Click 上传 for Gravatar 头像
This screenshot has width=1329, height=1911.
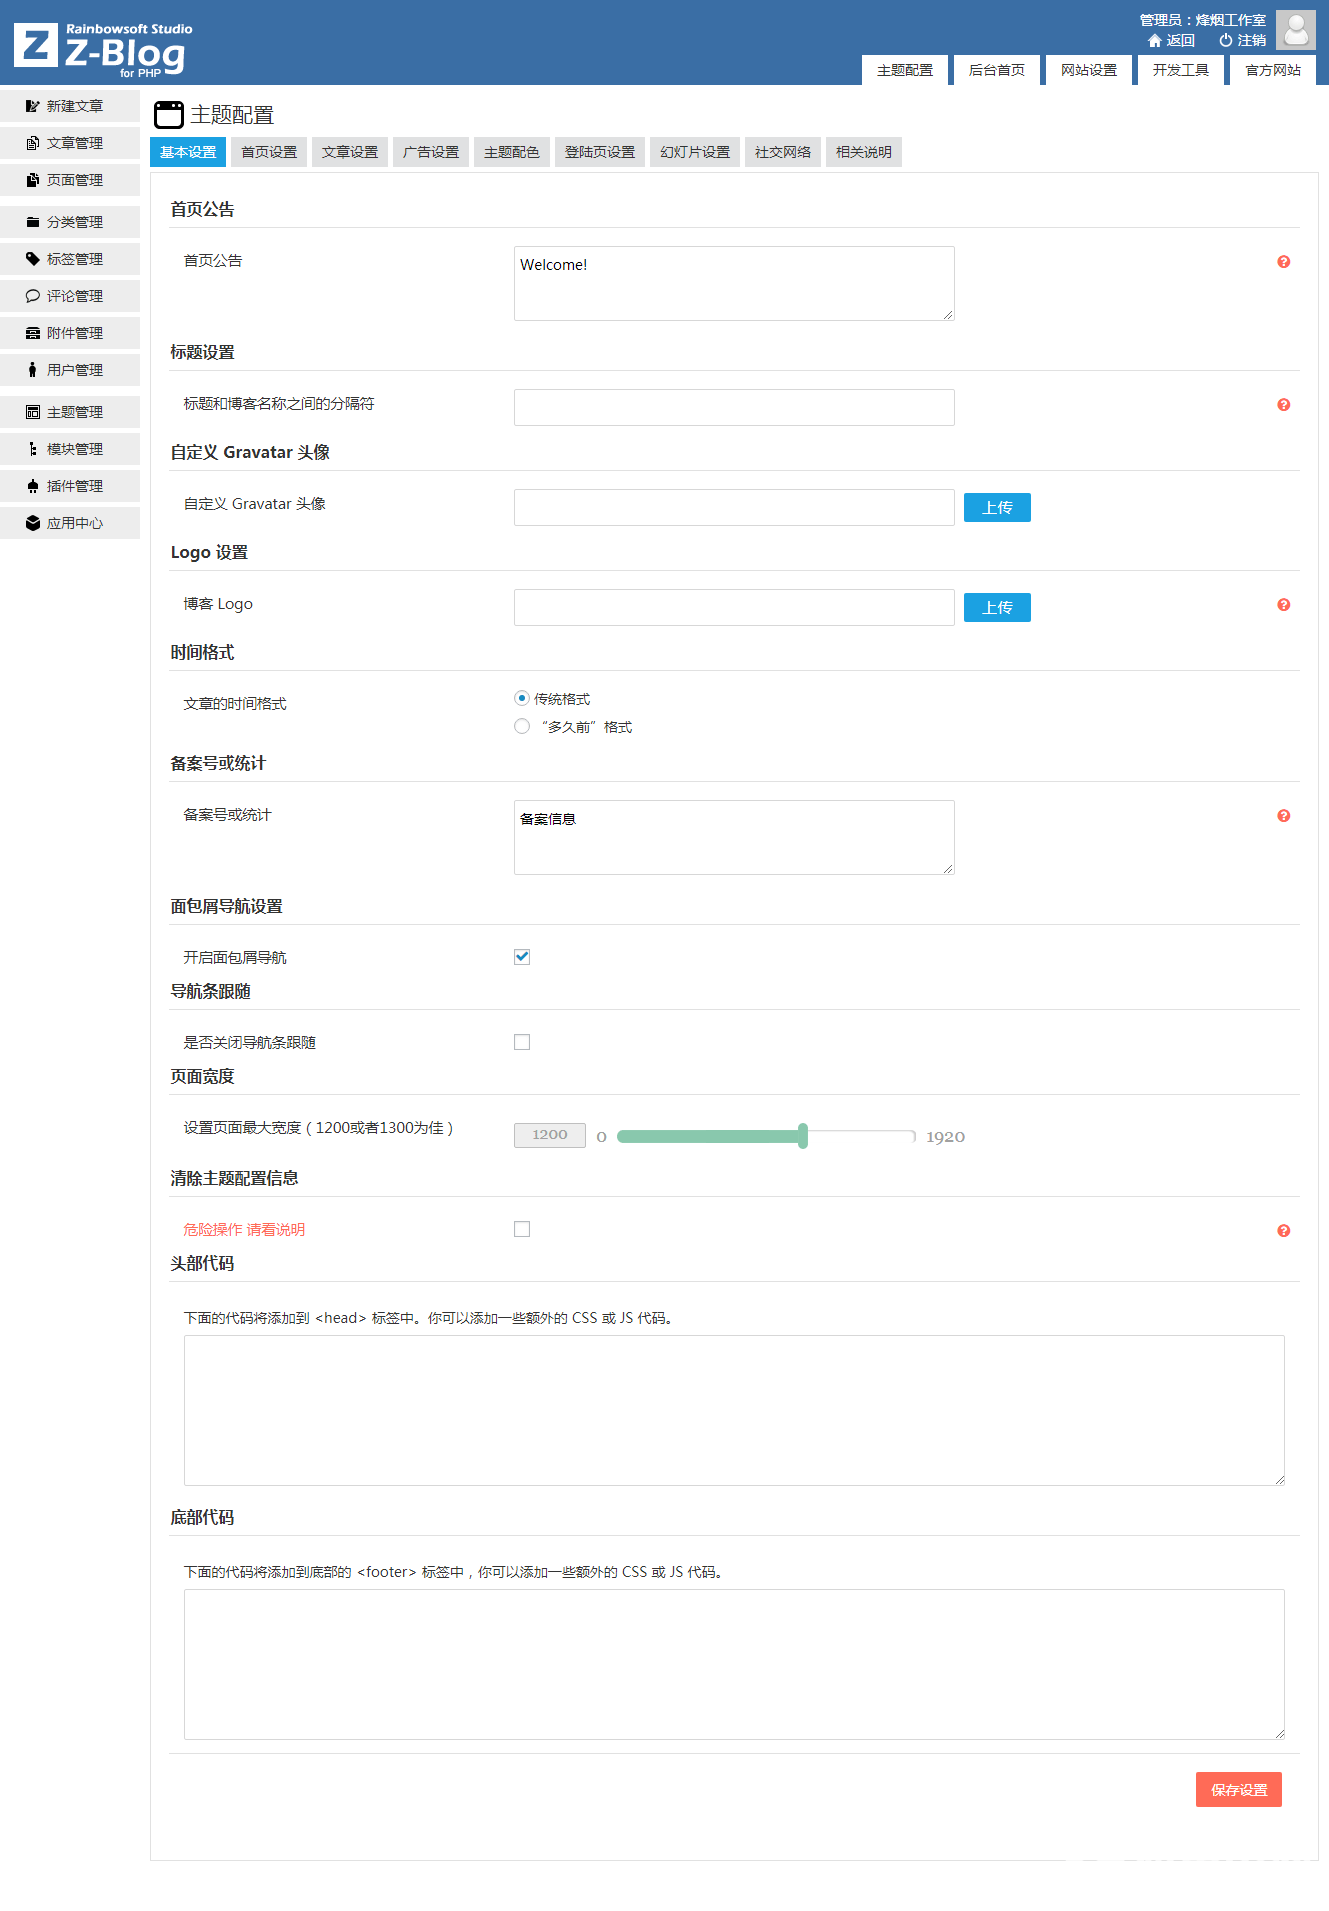pyautogui.click(x=997, y=508)
